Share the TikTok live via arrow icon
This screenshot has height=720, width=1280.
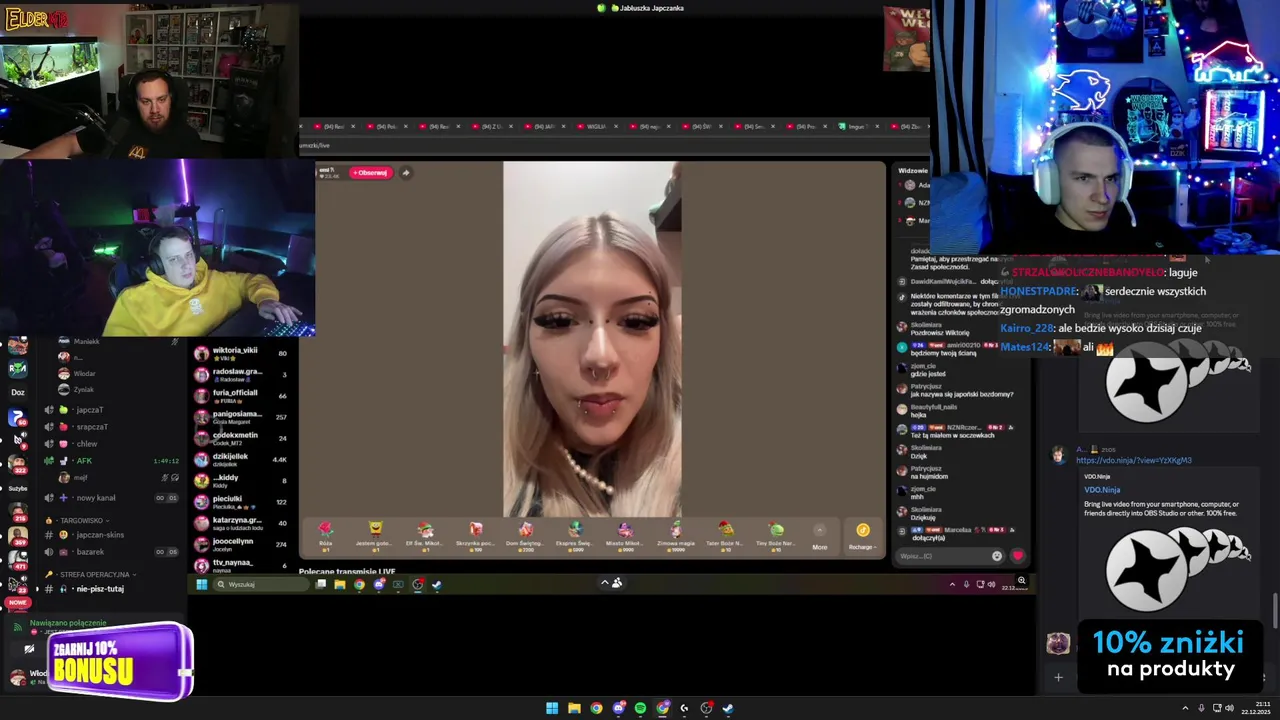pos(406,172)
